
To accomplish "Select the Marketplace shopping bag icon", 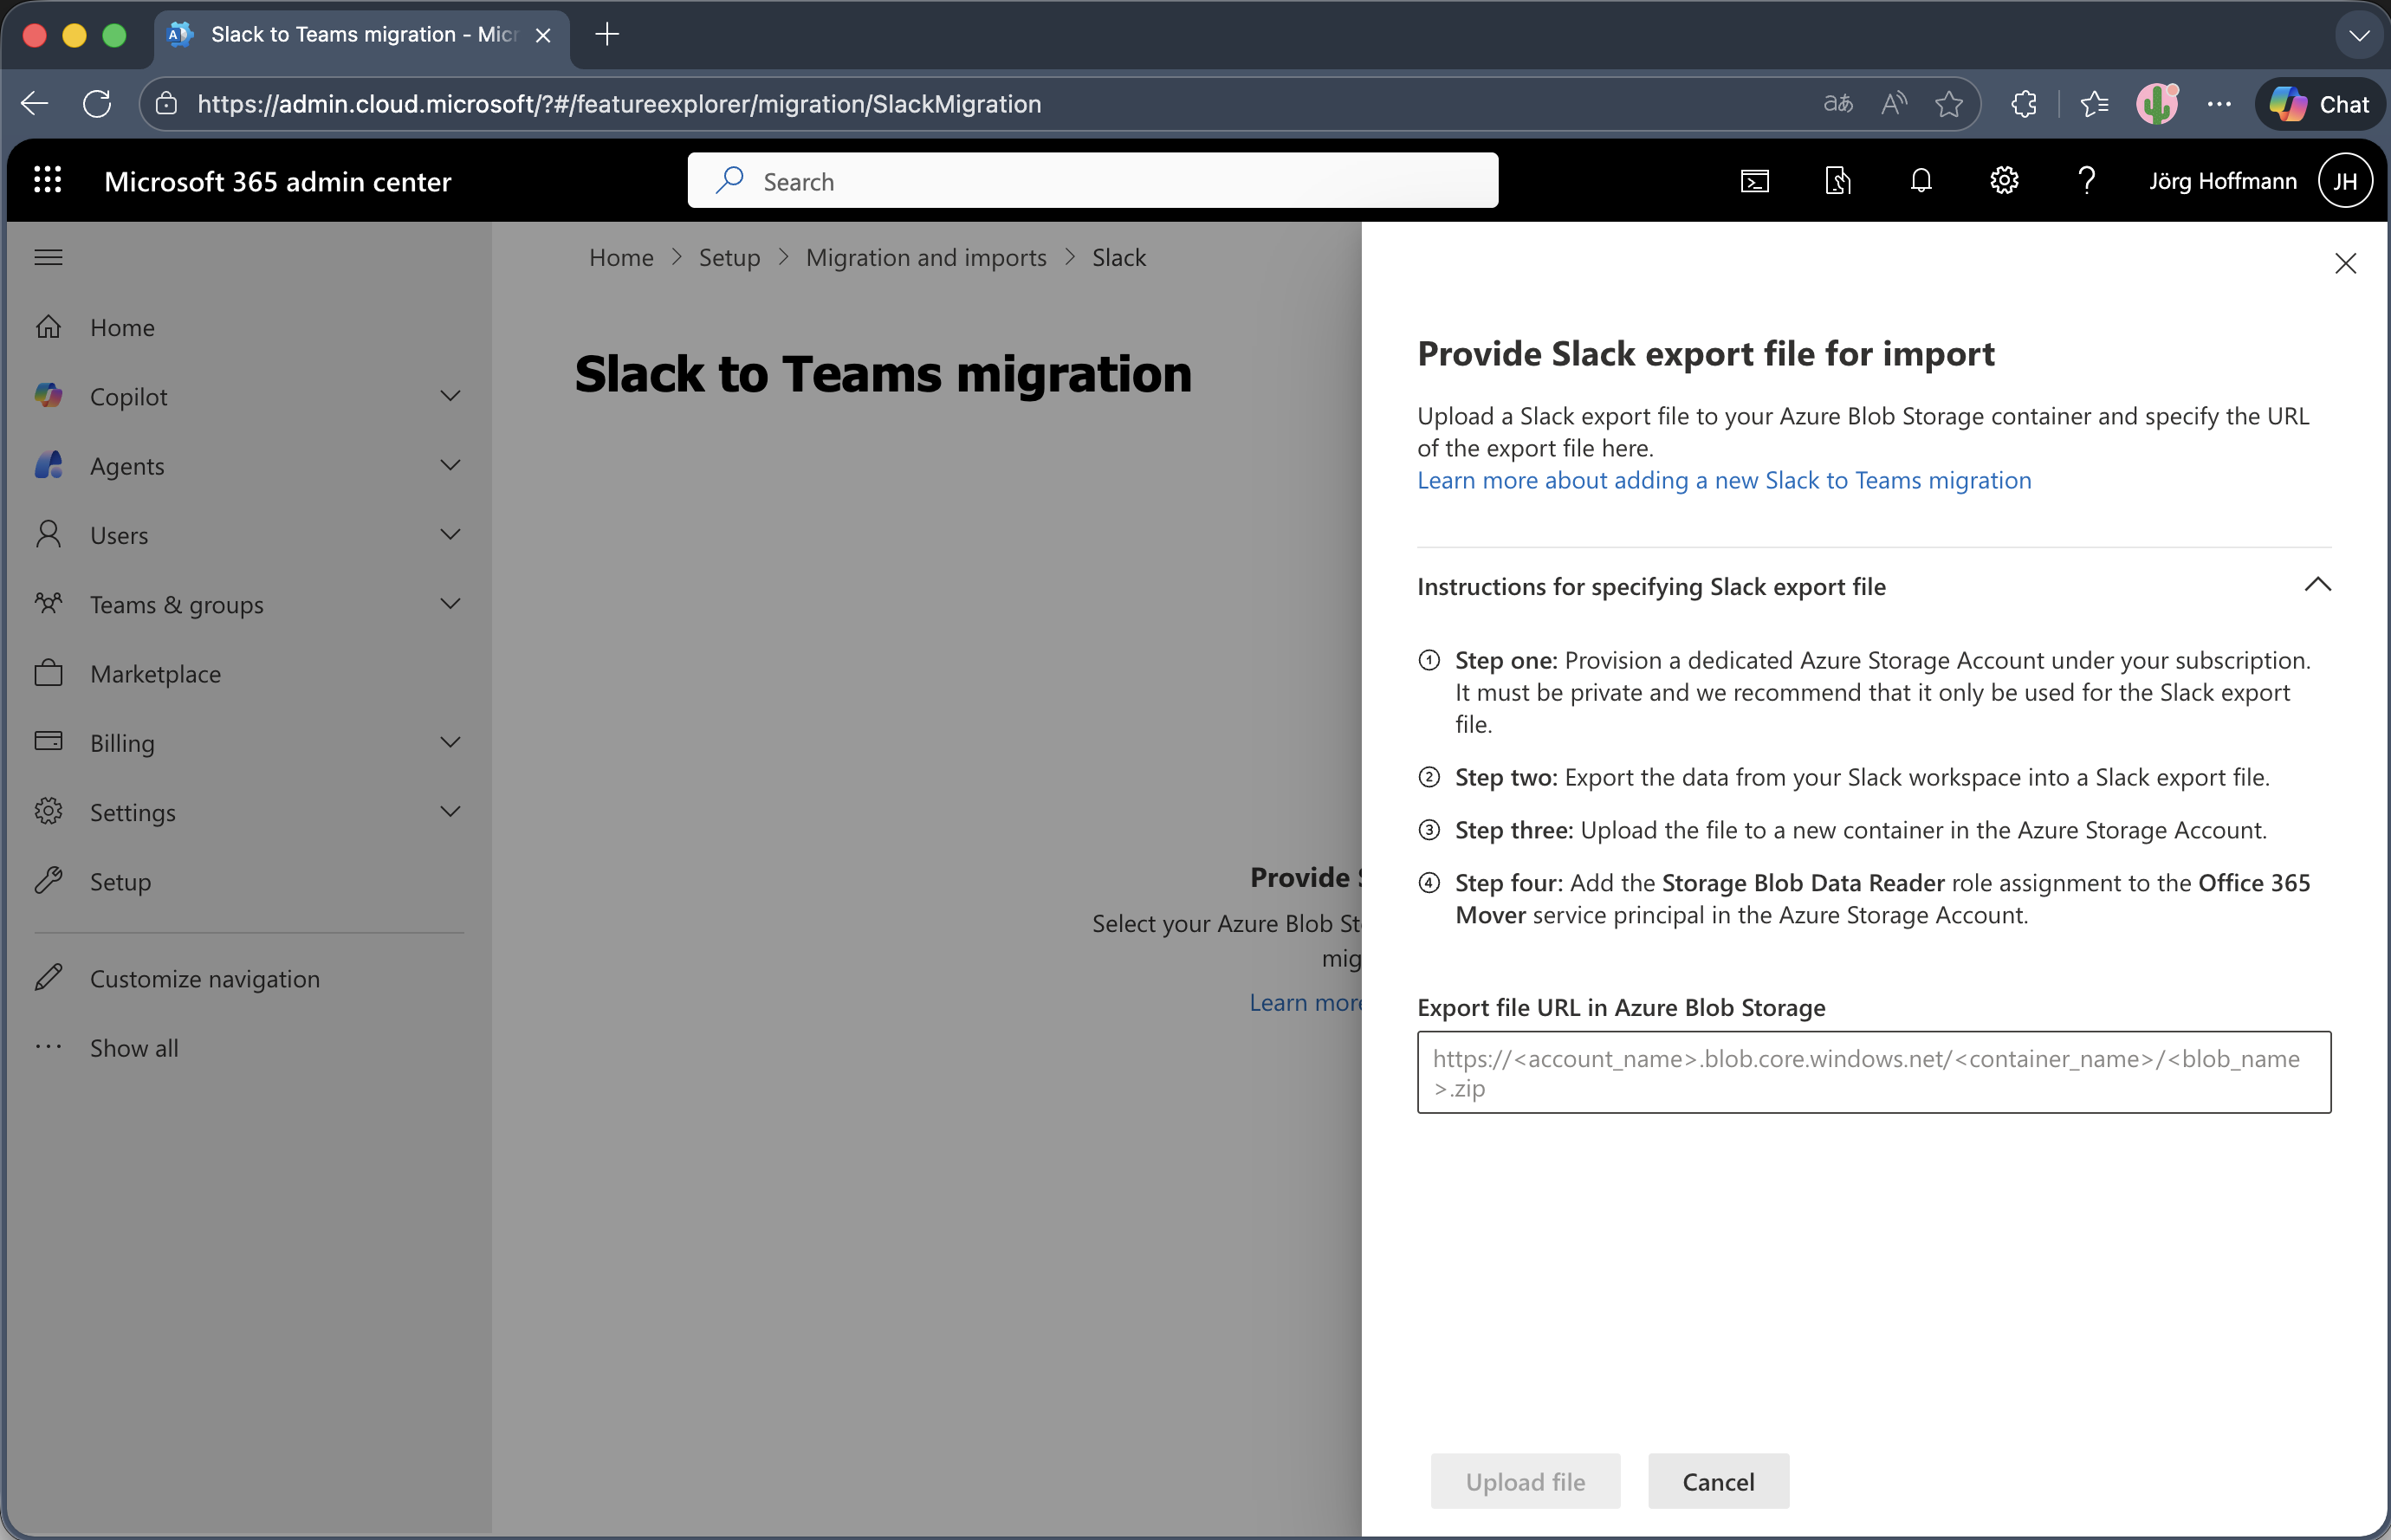I will pyautogui.click(x=48, y=673).
